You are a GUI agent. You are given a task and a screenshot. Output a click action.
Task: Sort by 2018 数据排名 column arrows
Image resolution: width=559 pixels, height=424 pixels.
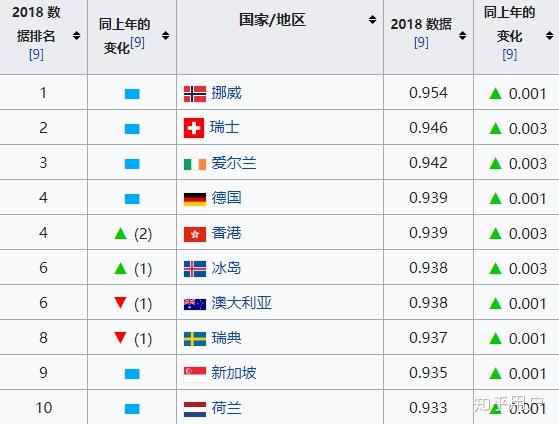[x=76, y=36]
